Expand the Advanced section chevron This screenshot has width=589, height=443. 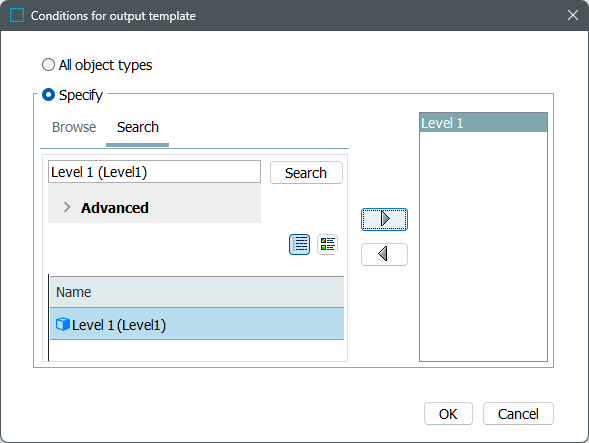coord(67,207)
